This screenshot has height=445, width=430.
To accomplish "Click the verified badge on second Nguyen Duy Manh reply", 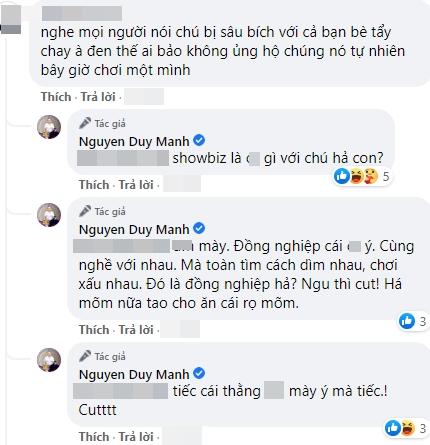I will click(x=199, y=228).
